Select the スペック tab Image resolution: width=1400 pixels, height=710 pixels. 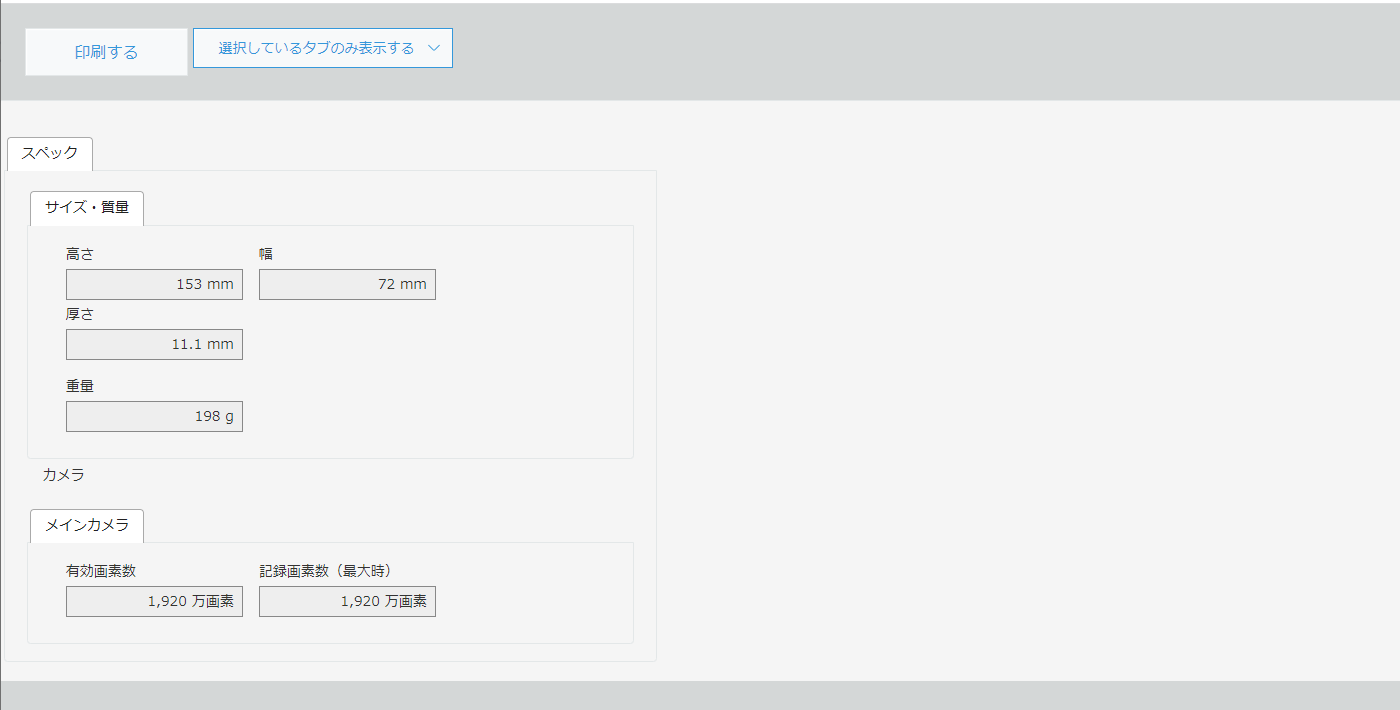pyautogui.click(x=49, y=154)
